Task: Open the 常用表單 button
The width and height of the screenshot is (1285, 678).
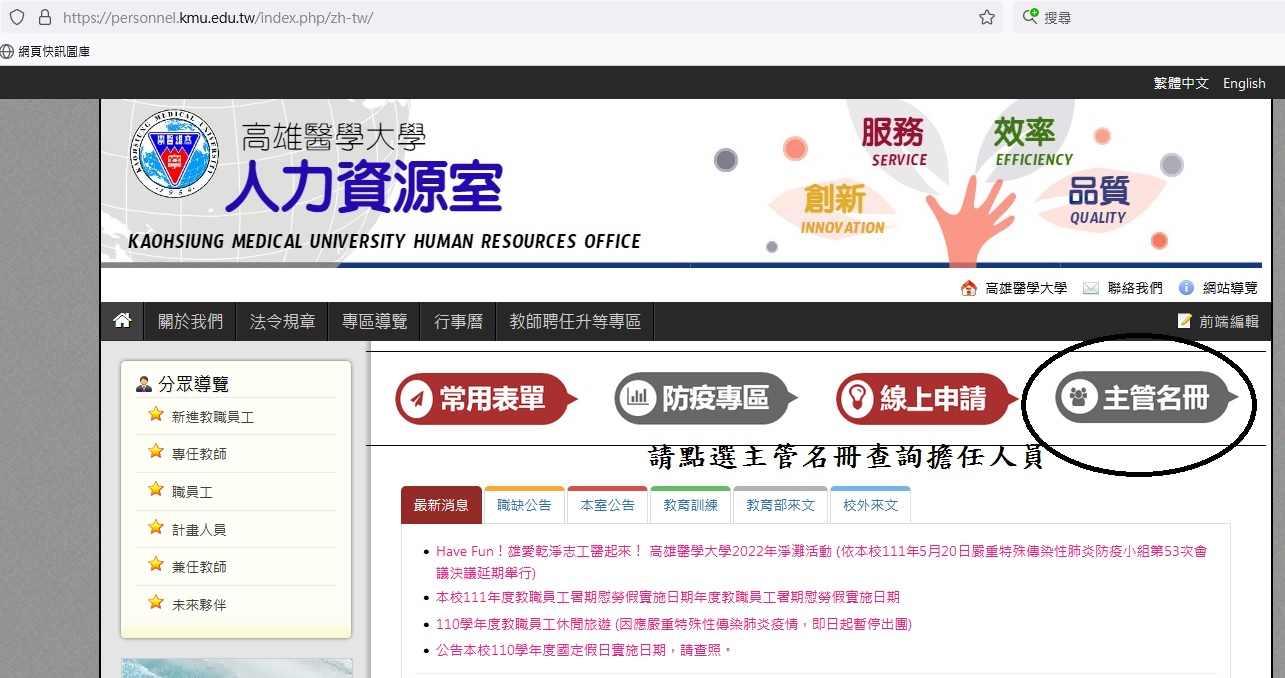Action: [x=486, y=399]
